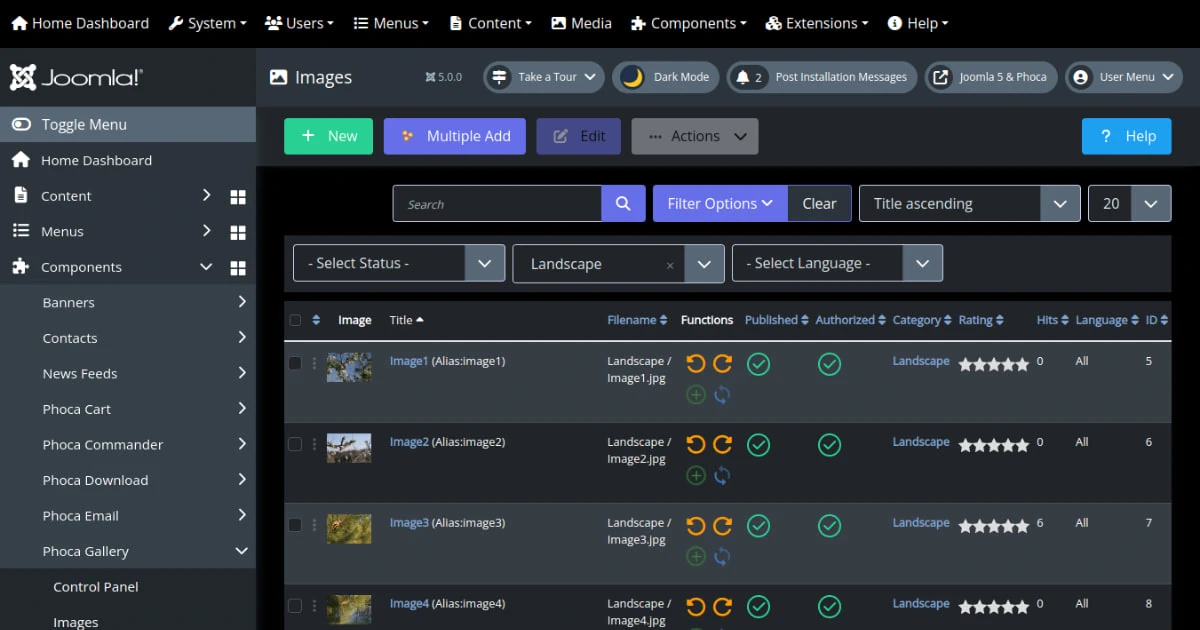
Task: Expand the Actions dropdown button
Action: coord(695,137)
